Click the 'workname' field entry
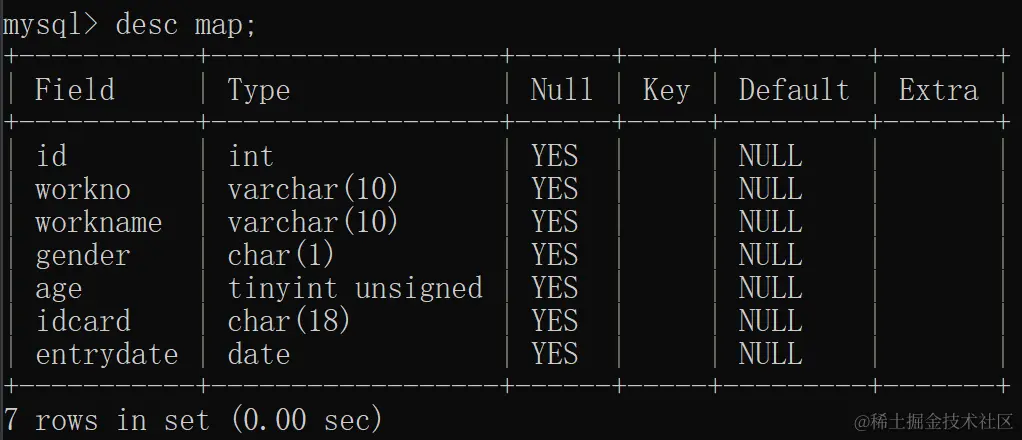The height and width of the screenshot is (440, 1022). (x=98, y=222)
